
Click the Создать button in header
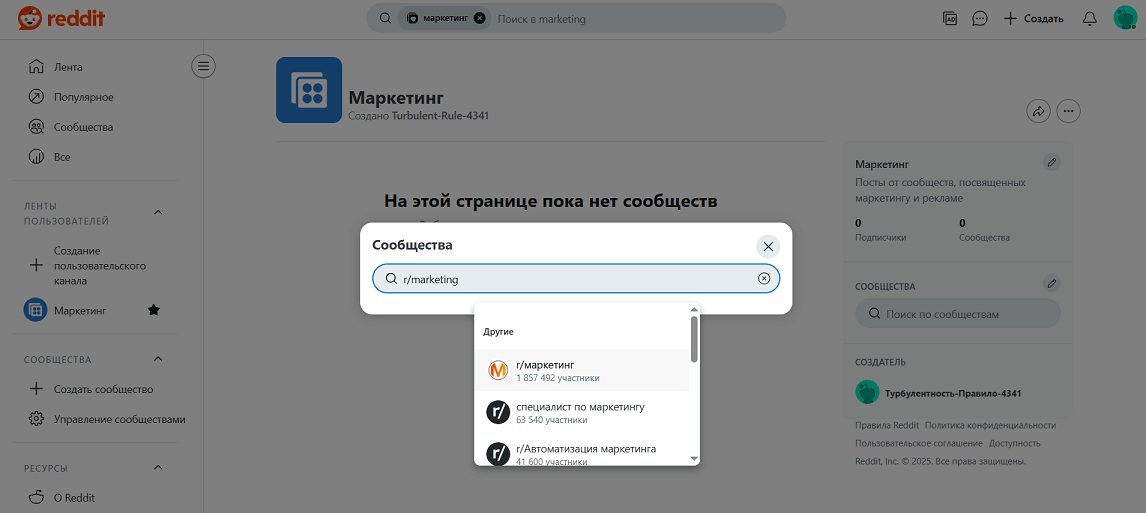(x=1033, y=18)
